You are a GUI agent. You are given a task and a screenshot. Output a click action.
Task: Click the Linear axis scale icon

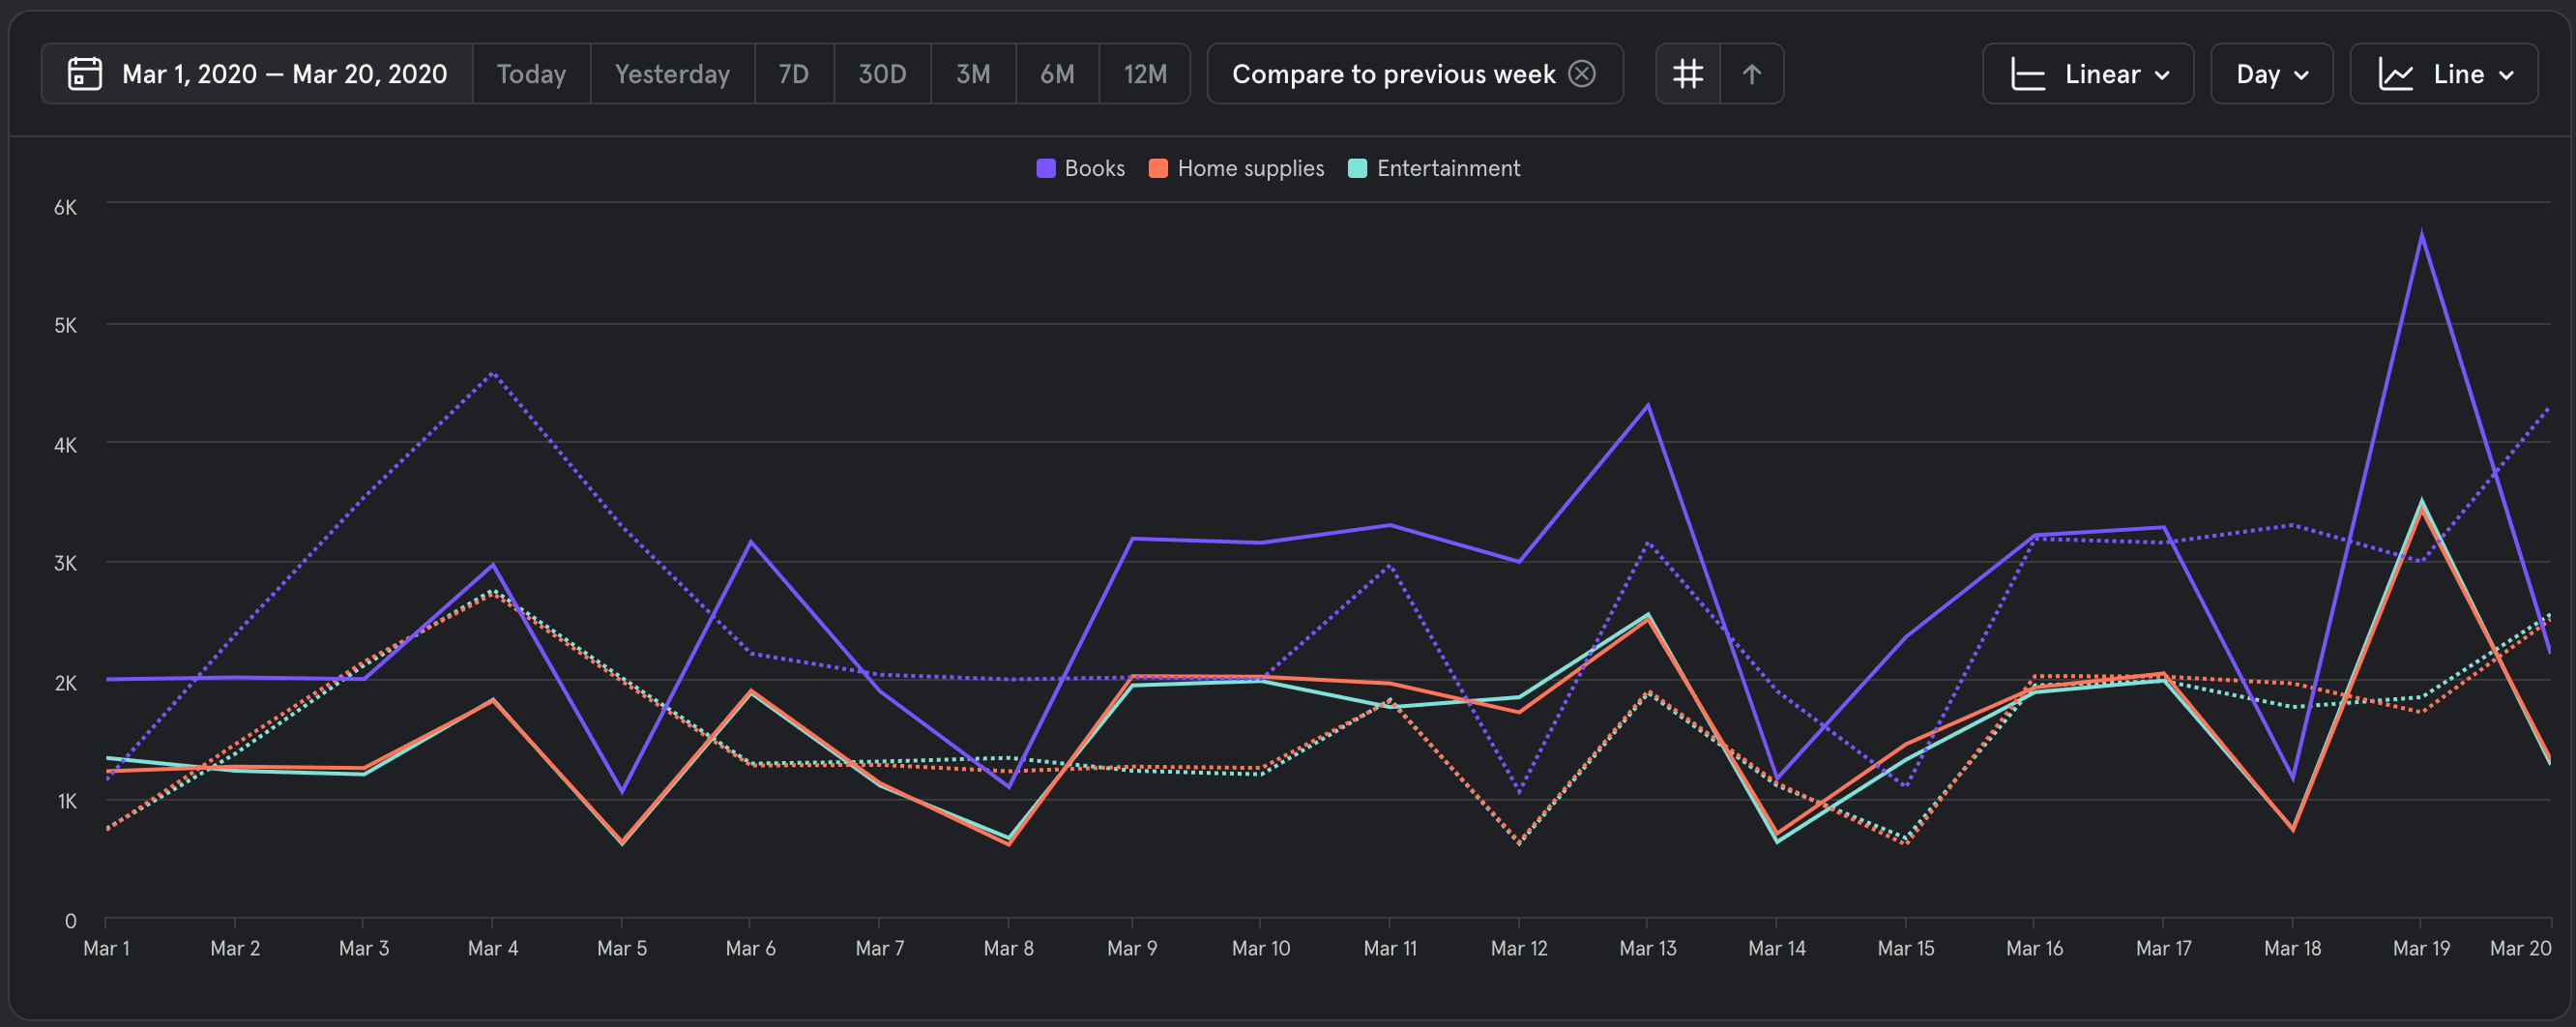coord(2027,74)
